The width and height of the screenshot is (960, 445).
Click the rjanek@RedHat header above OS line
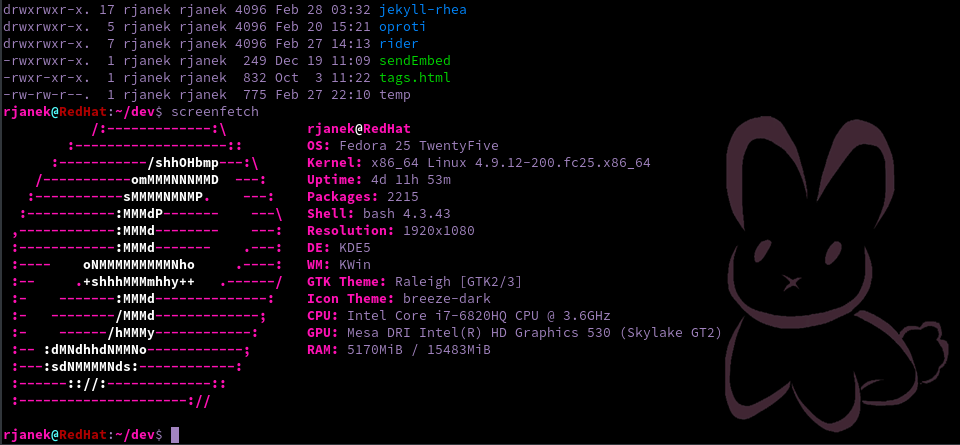point(359,129)
